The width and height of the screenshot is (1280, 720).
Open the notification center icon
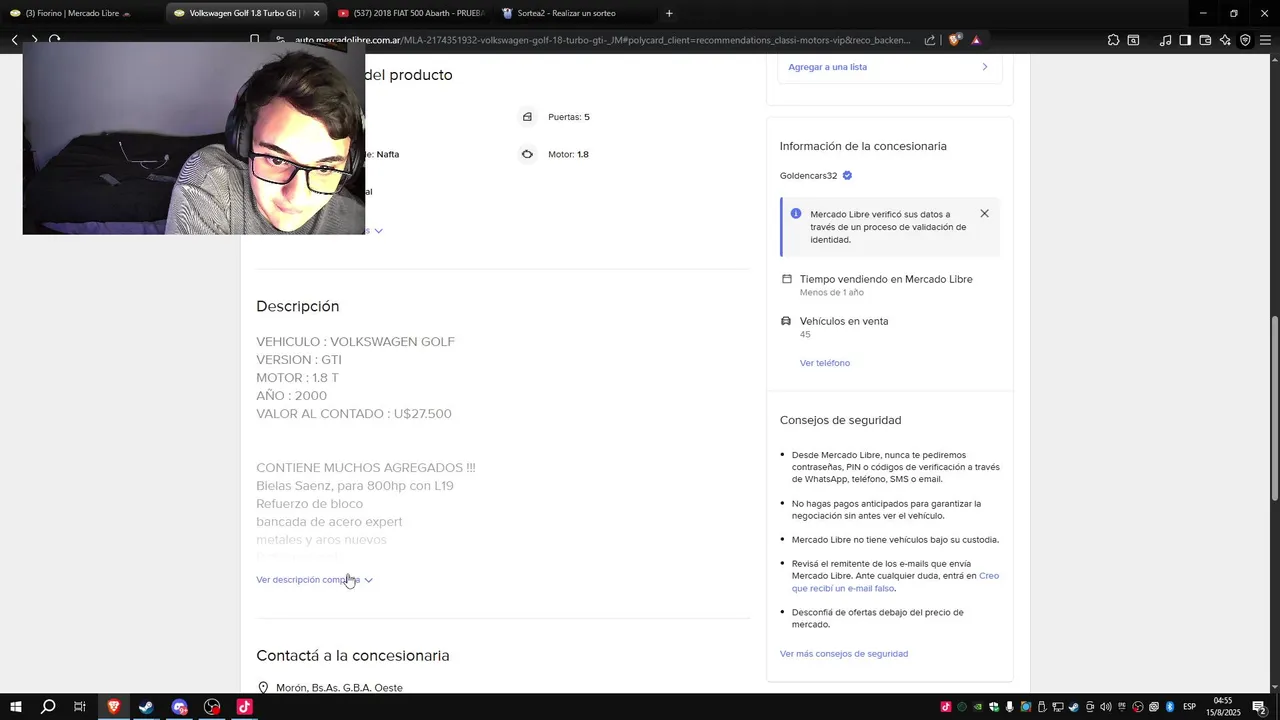pyautogui.click(x=1259, y=707)
